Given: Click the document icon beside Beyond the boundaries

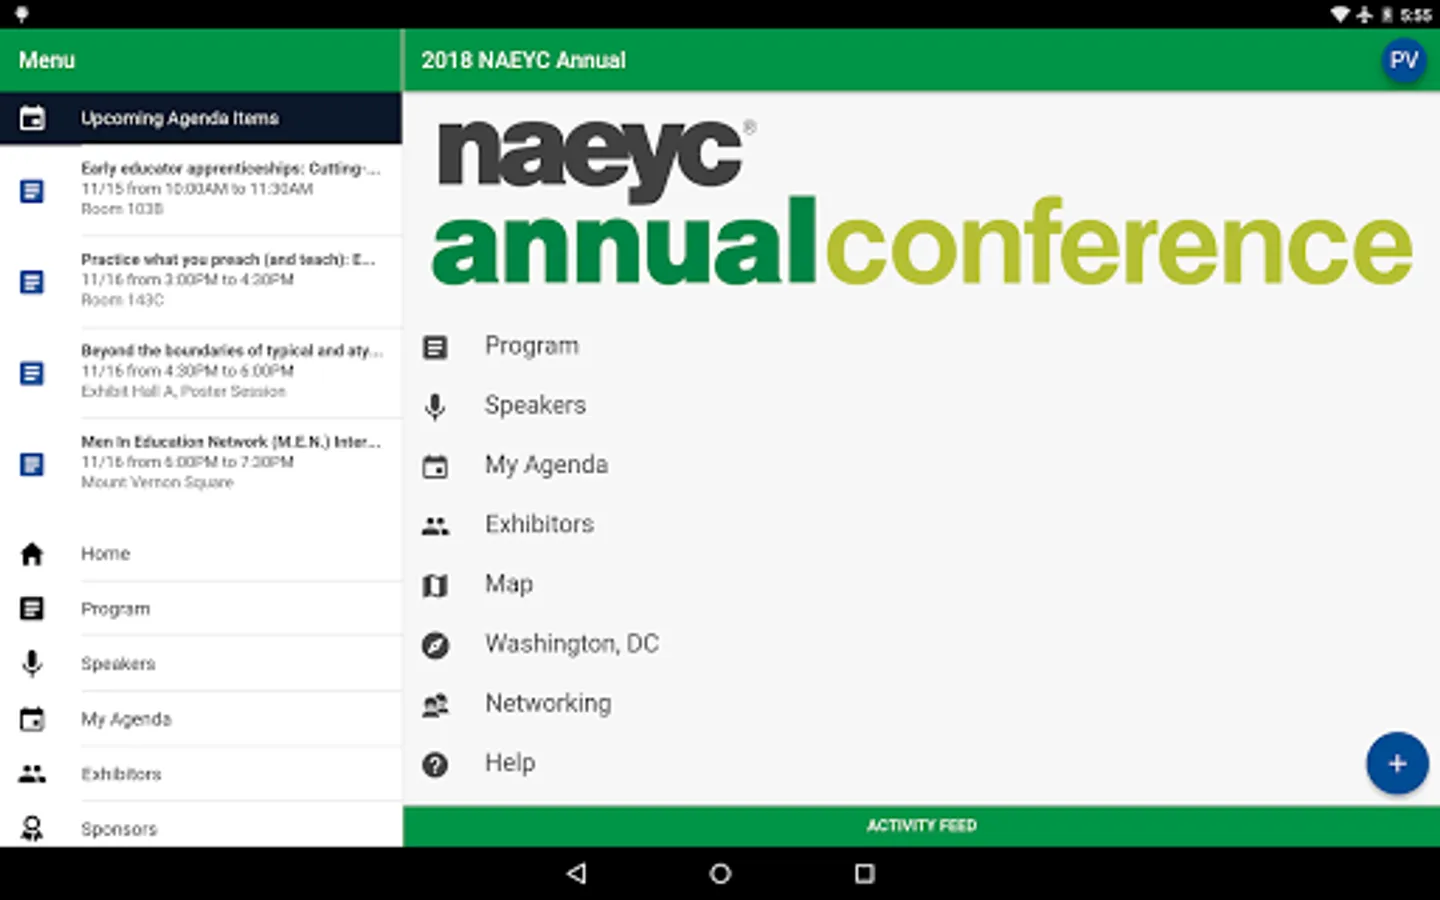Looking at the screenshot, I should point(32,373).
